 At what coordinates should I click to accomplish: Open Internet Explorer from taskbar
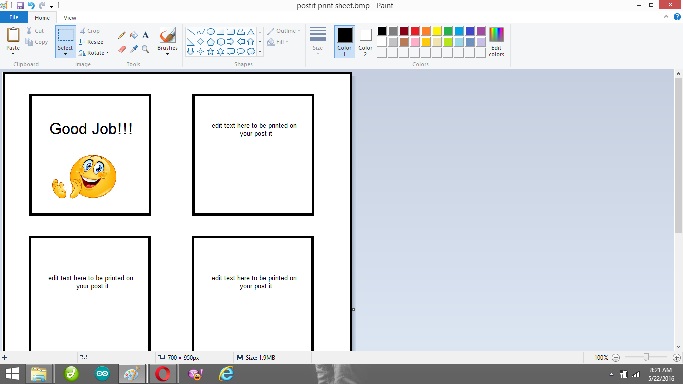point(226,374)
